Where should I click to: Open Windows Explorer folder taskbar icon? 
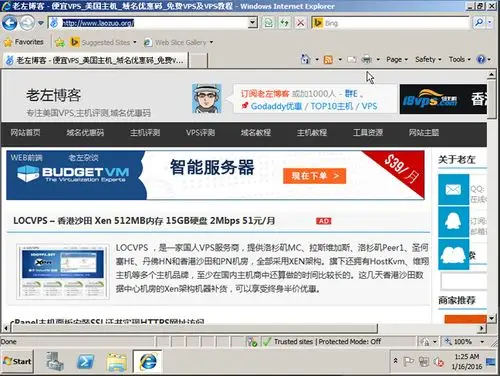[116, 362]
